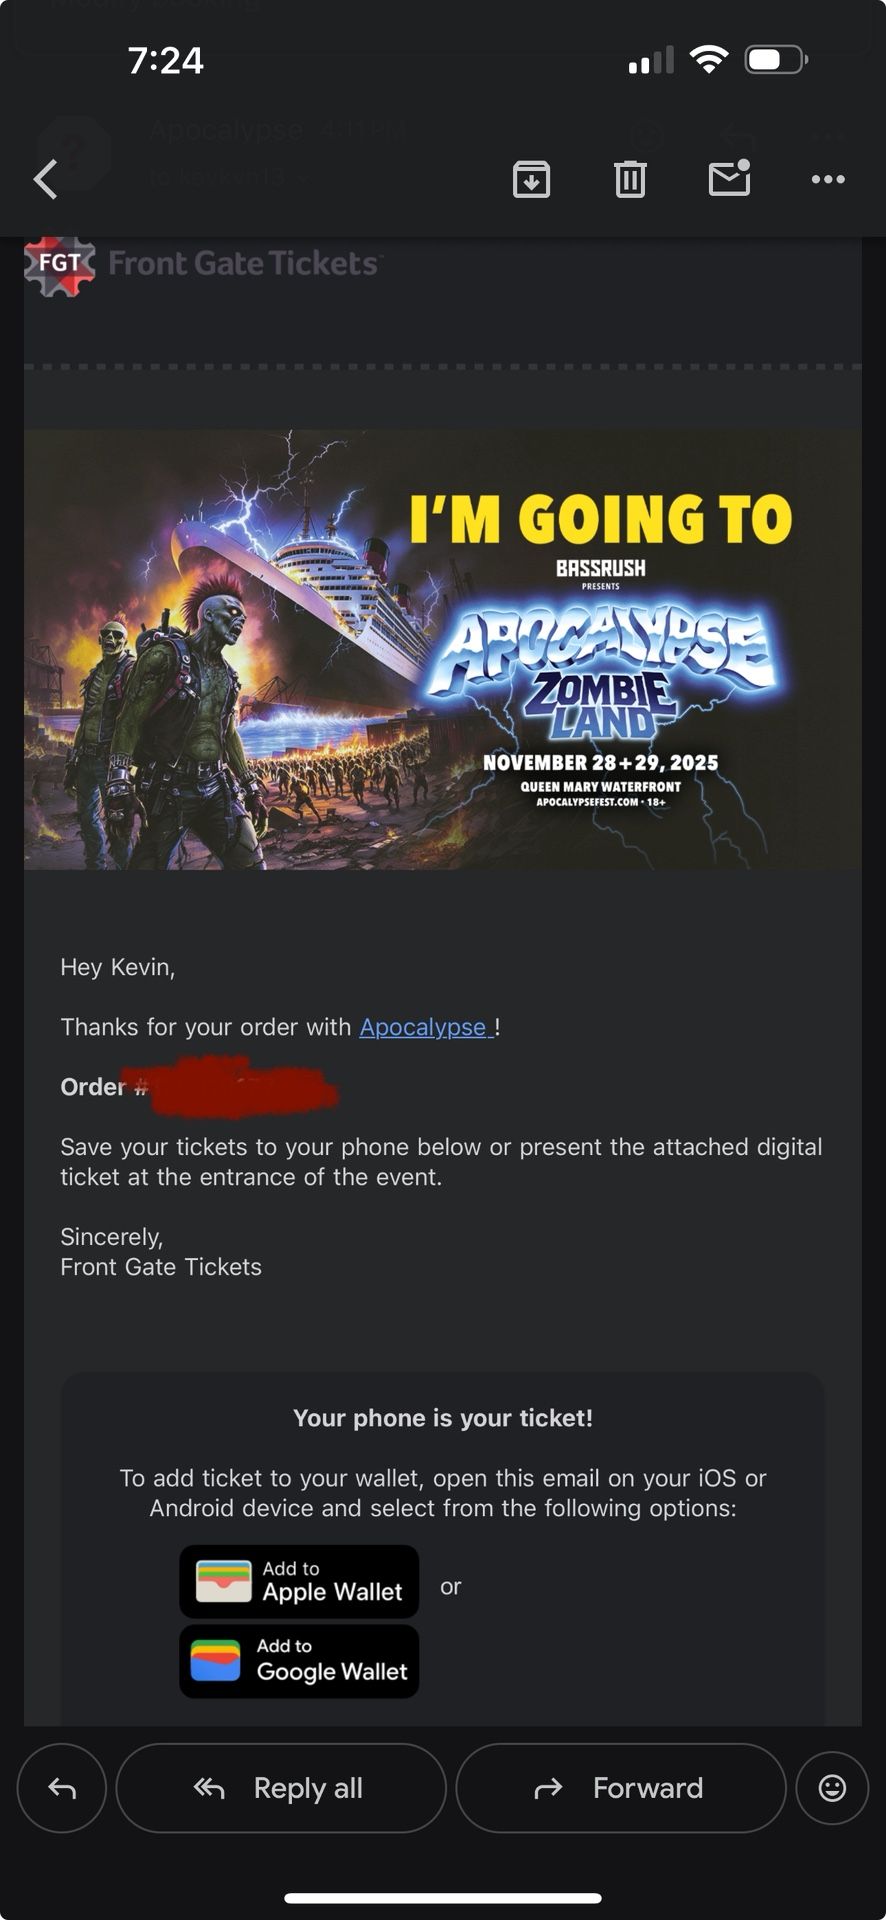Tap the back arrow to leave email

[x=46, y=180]
